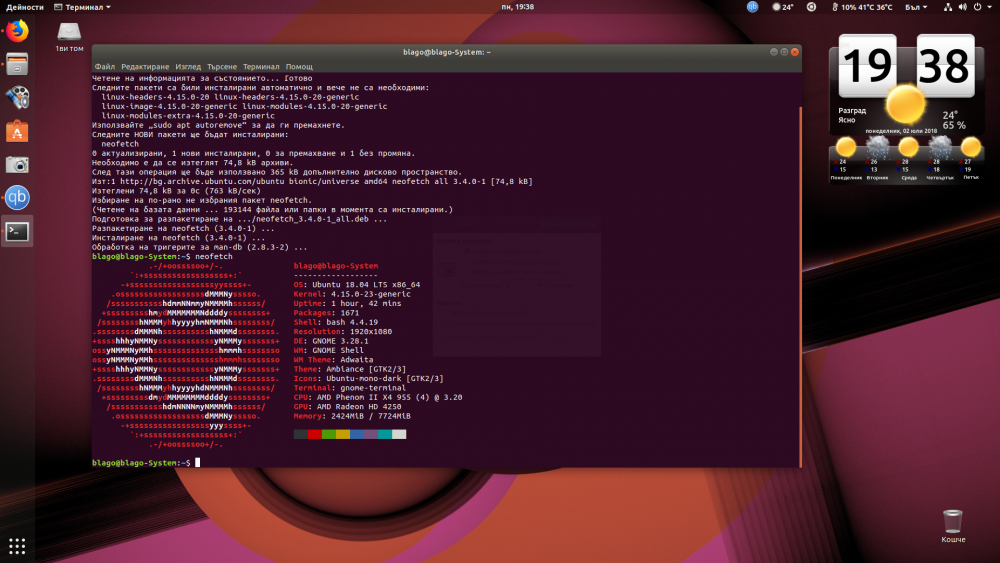Click Сряда forecast sun icon
The height and width of the screenshot is (563, 1000).
[x=908, y=147]
